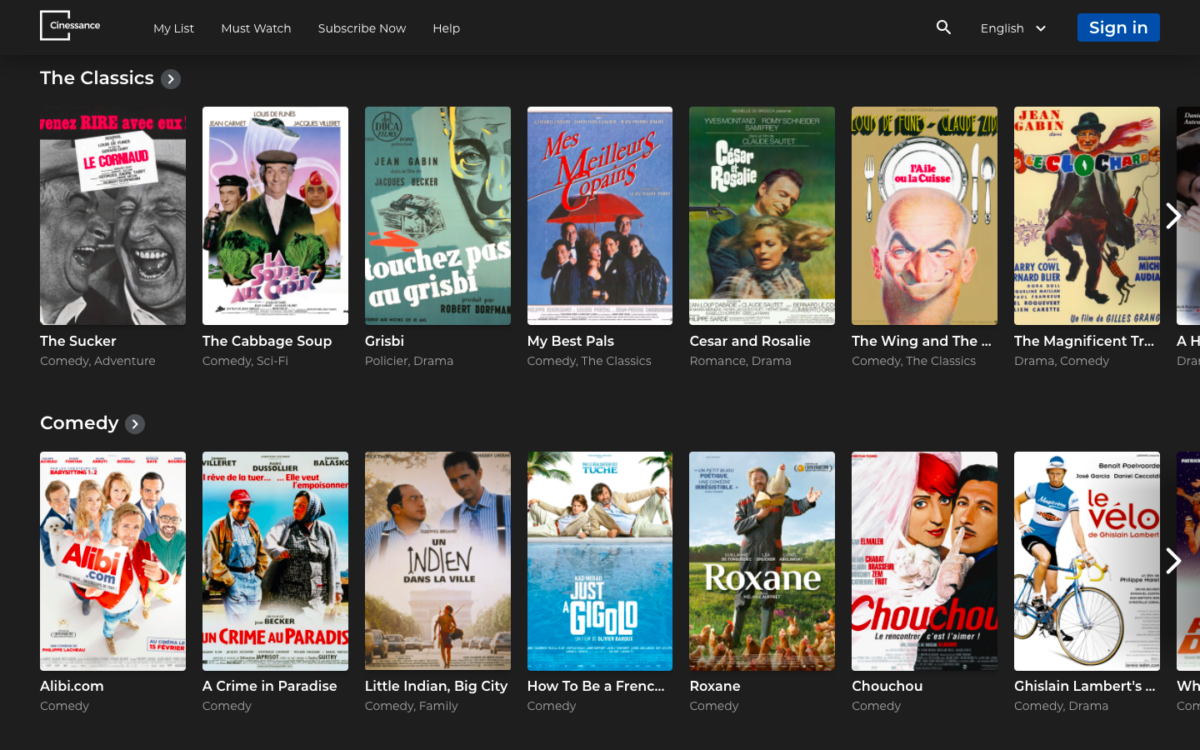Click Drama, Comedy genre text
1200x750 pixels.
coord(1062,361)
